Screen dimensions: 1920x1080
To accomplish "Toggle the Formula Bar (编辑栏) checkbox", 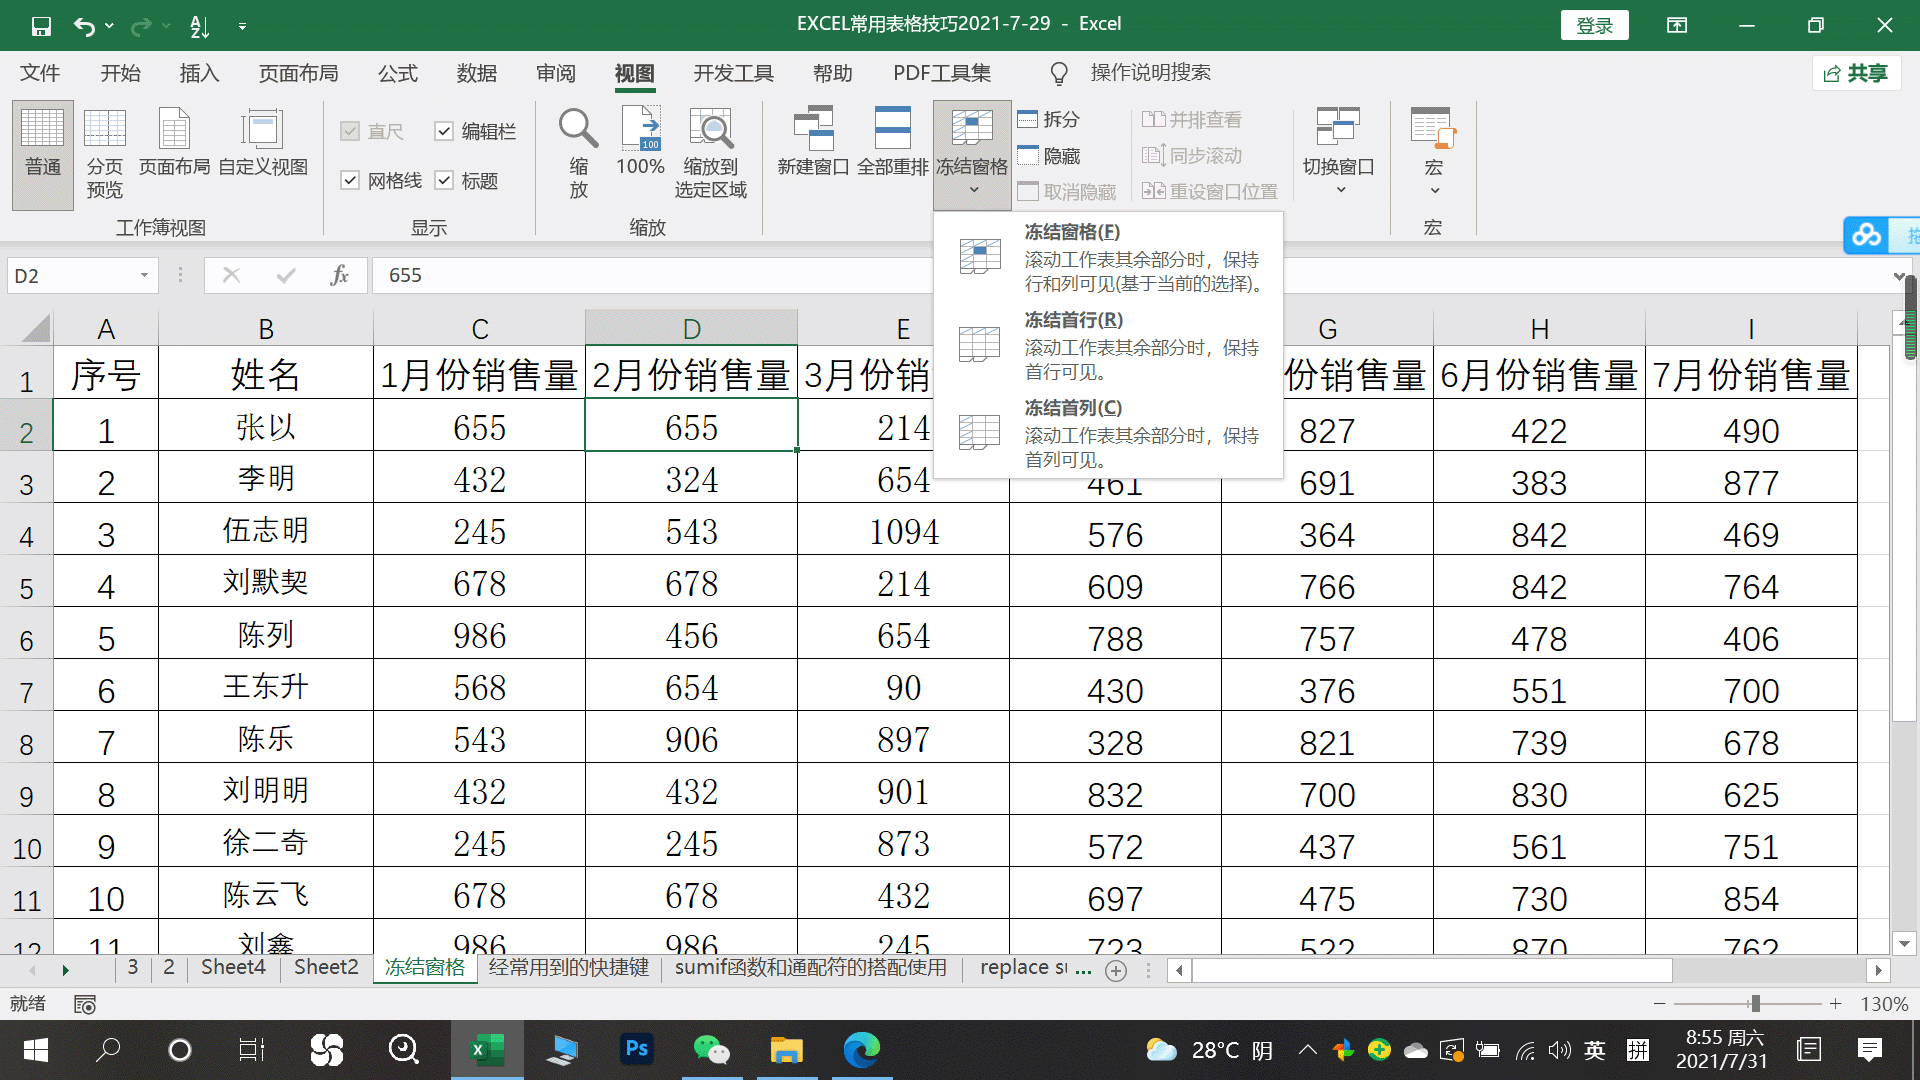I will (x=444, y=131).
